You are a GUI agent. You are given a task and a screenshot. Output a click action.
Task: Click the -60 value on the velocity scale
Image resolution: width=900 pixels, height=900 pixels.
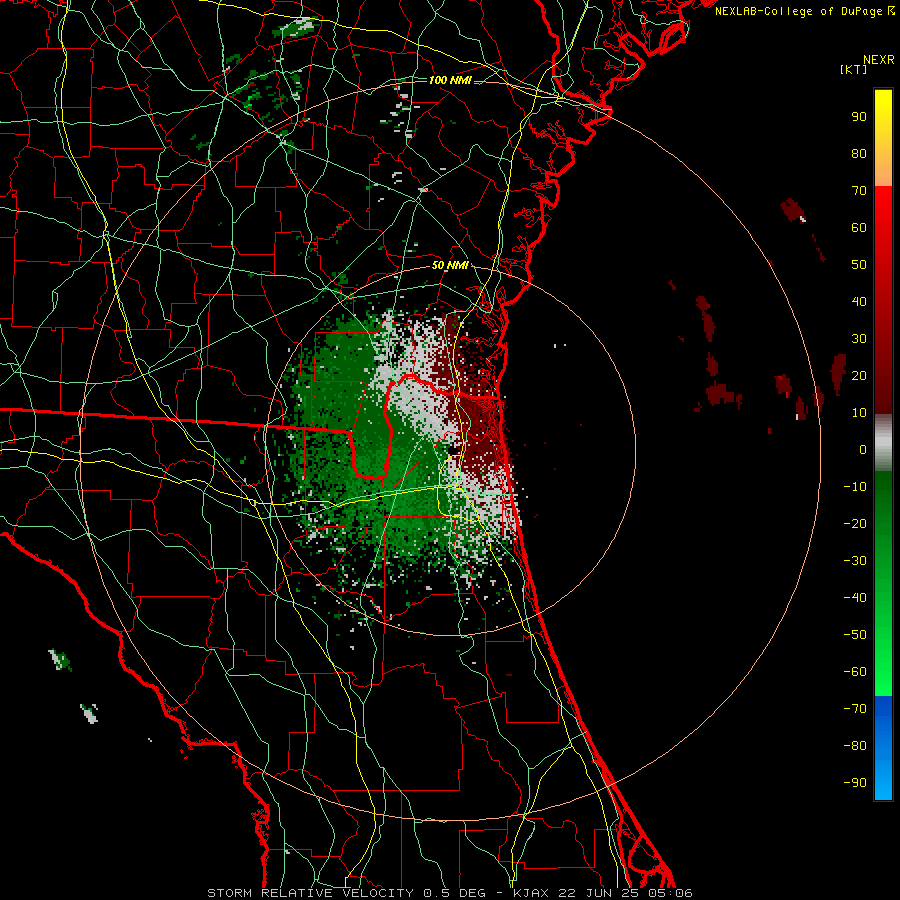pos(855,672)
